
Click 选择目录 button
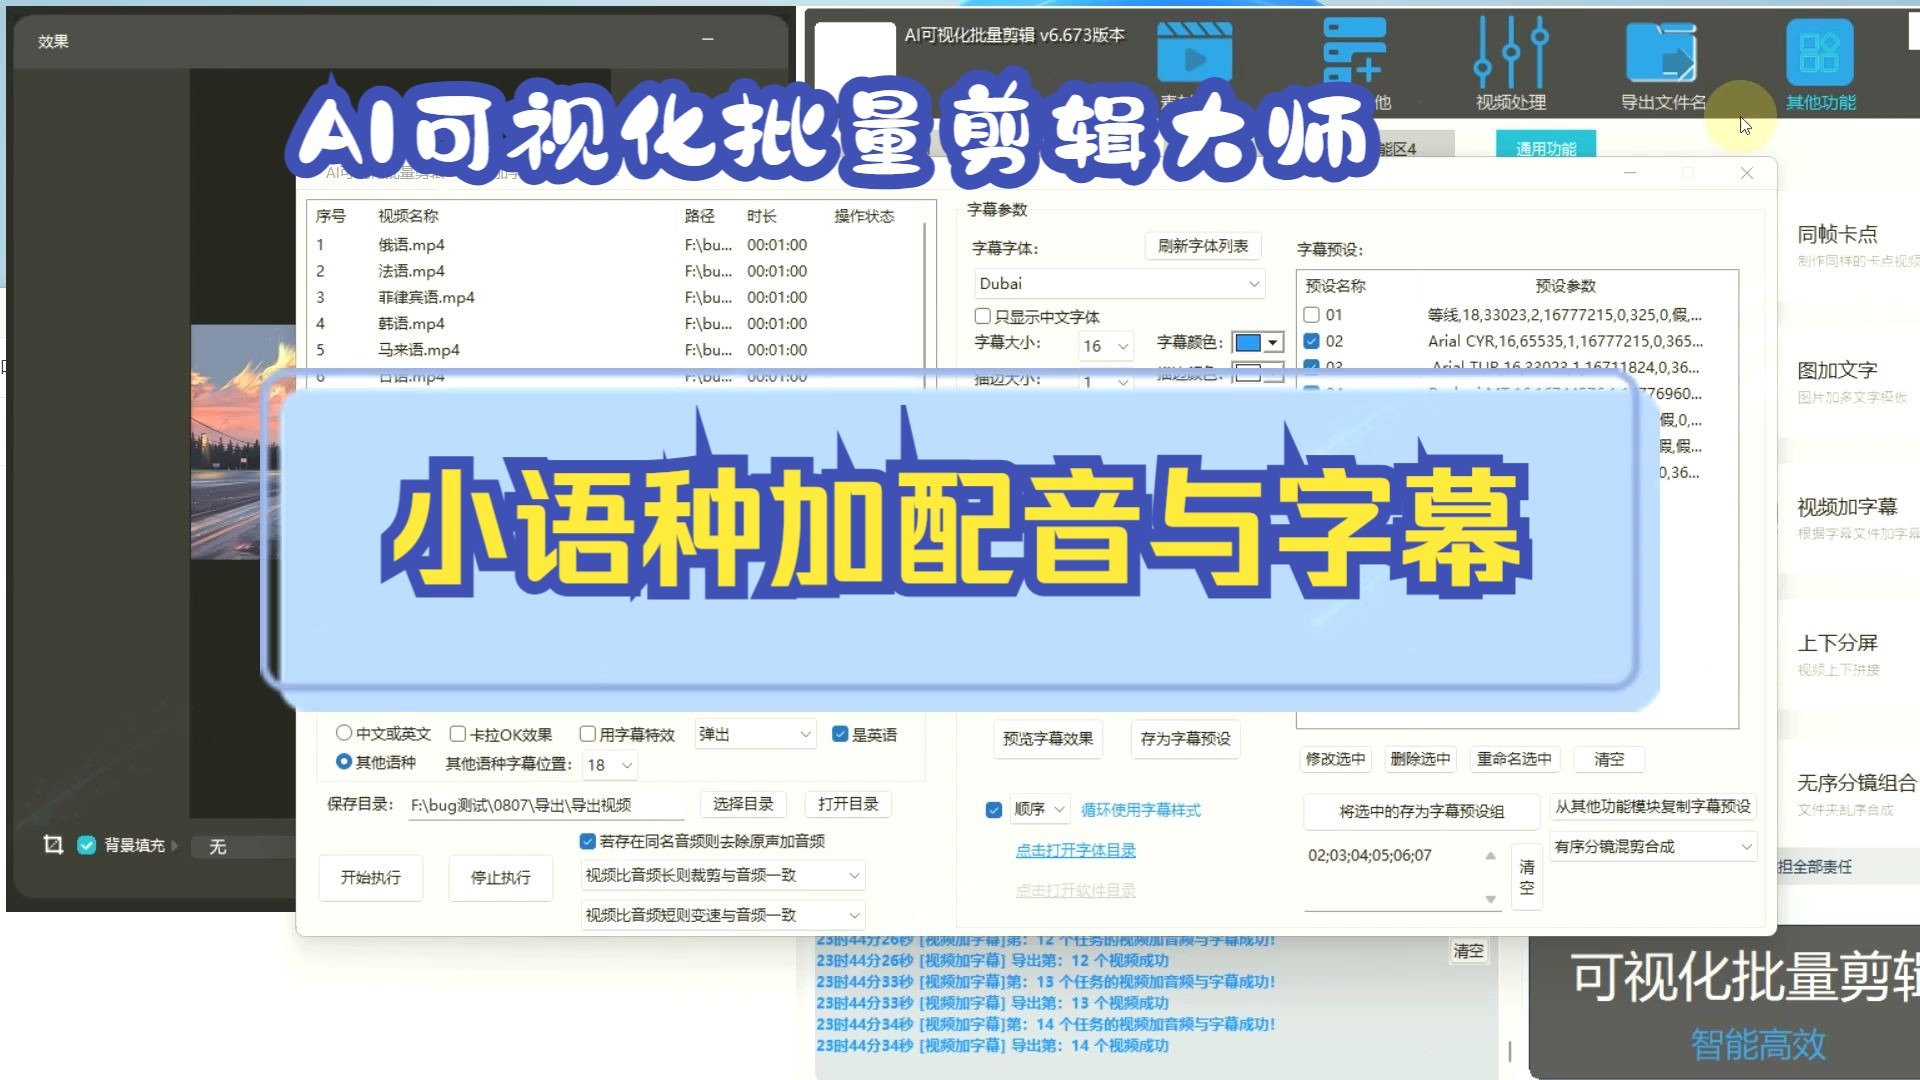743,804
